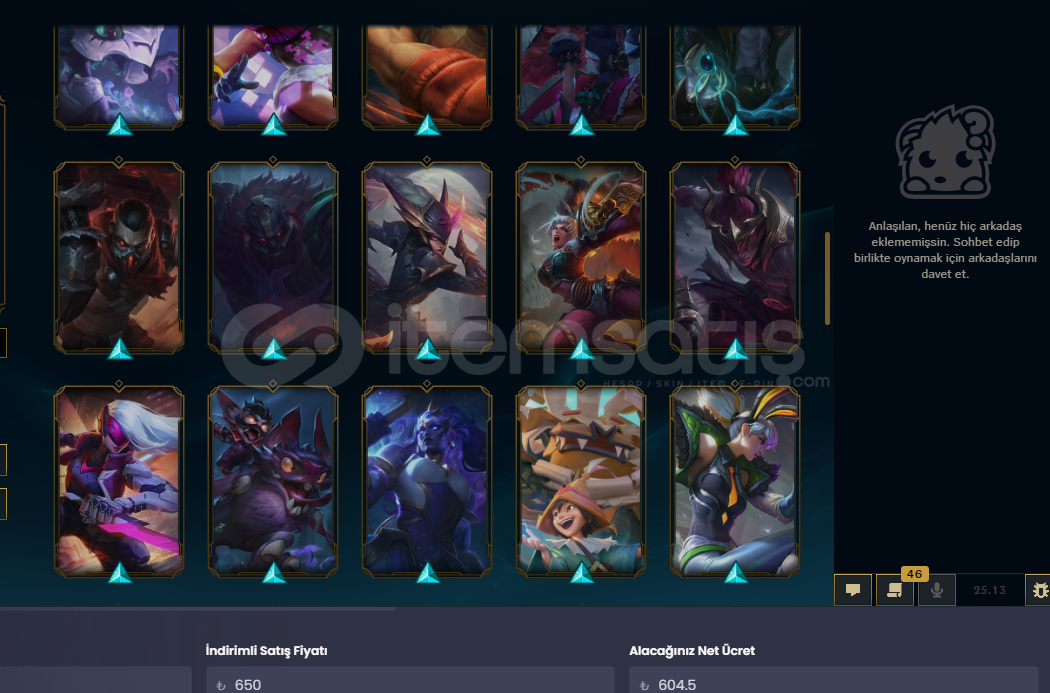1050x693 pixels.
Task: Select the lizard-rider with bat ears skin card
Action: point(273,481)
